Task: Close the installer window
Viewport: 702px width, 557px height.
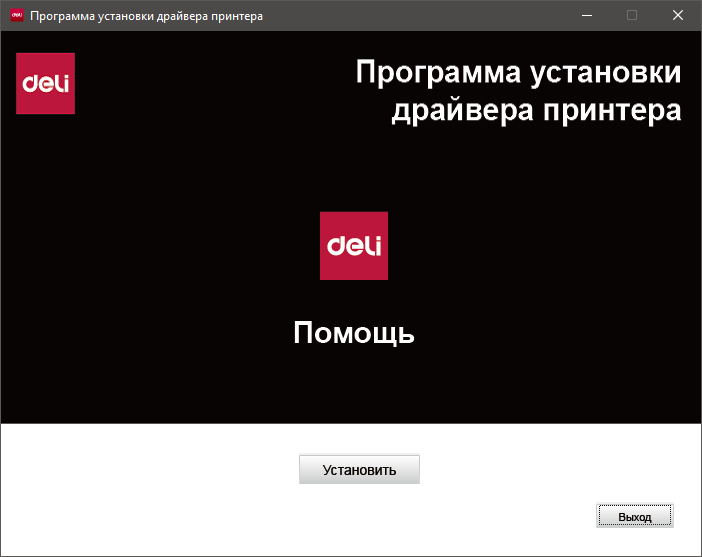Action: (x=678, y=16)
